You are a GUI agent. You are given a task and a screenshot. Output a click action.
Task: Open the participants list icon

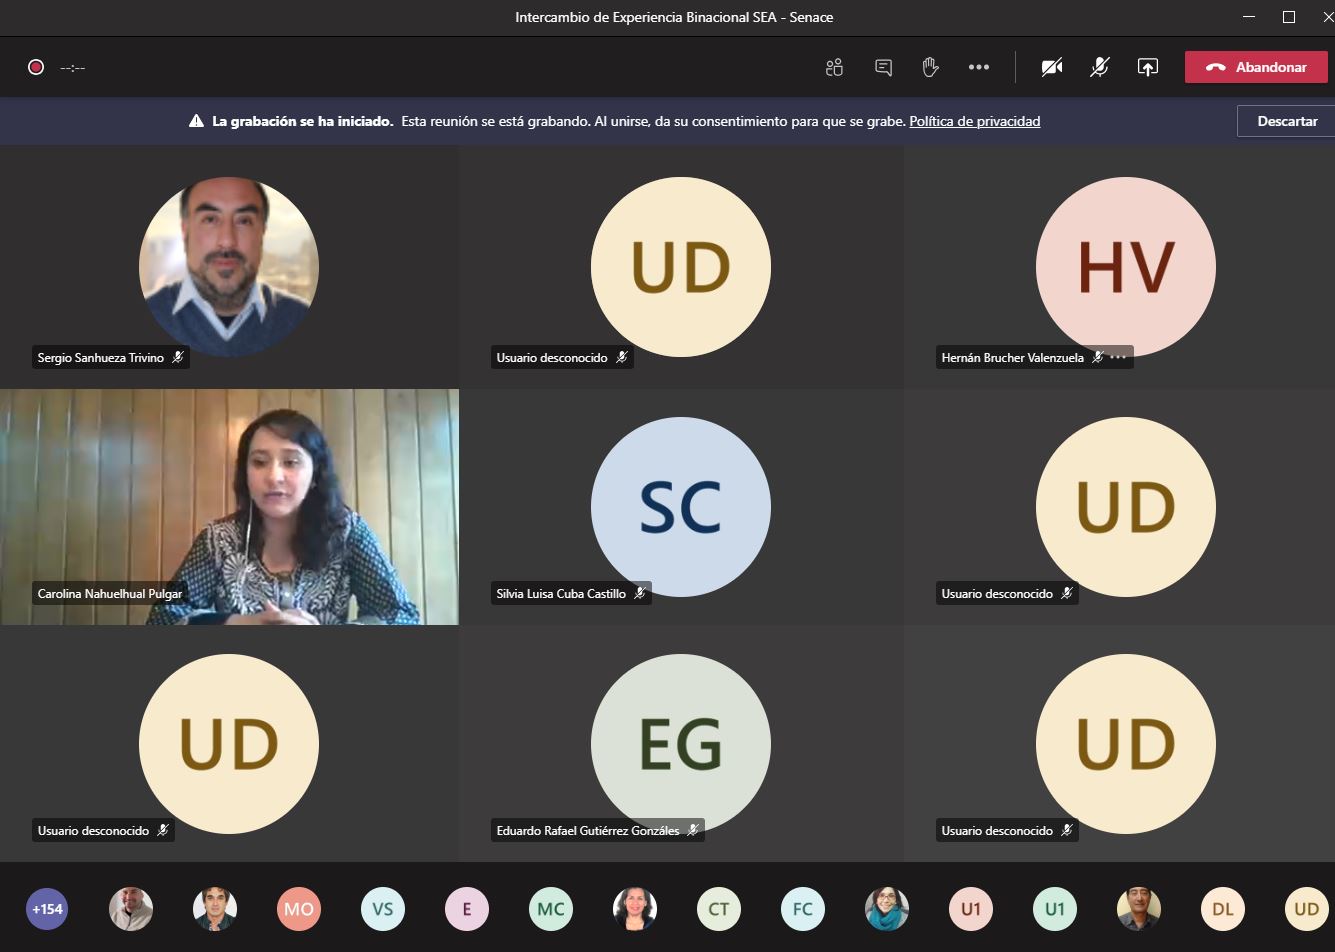tap(834, 67)
